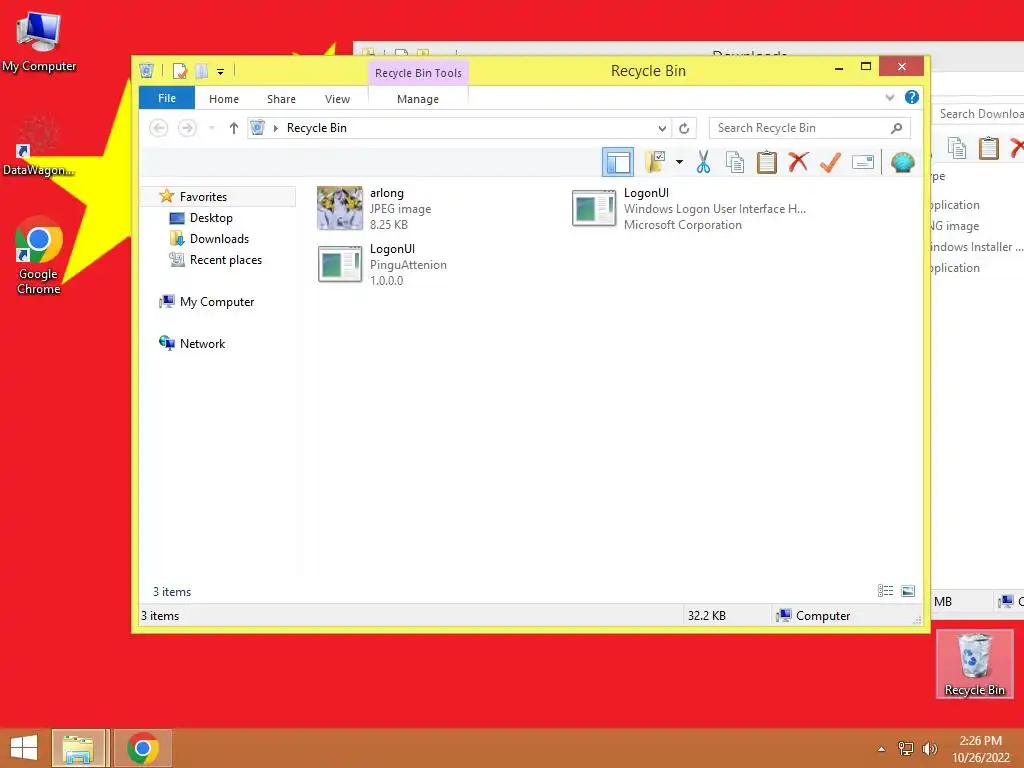Viewport: 1024px width, 768px height.
Task: Show hidden tray icons arrow
Action: pos(882,749)
